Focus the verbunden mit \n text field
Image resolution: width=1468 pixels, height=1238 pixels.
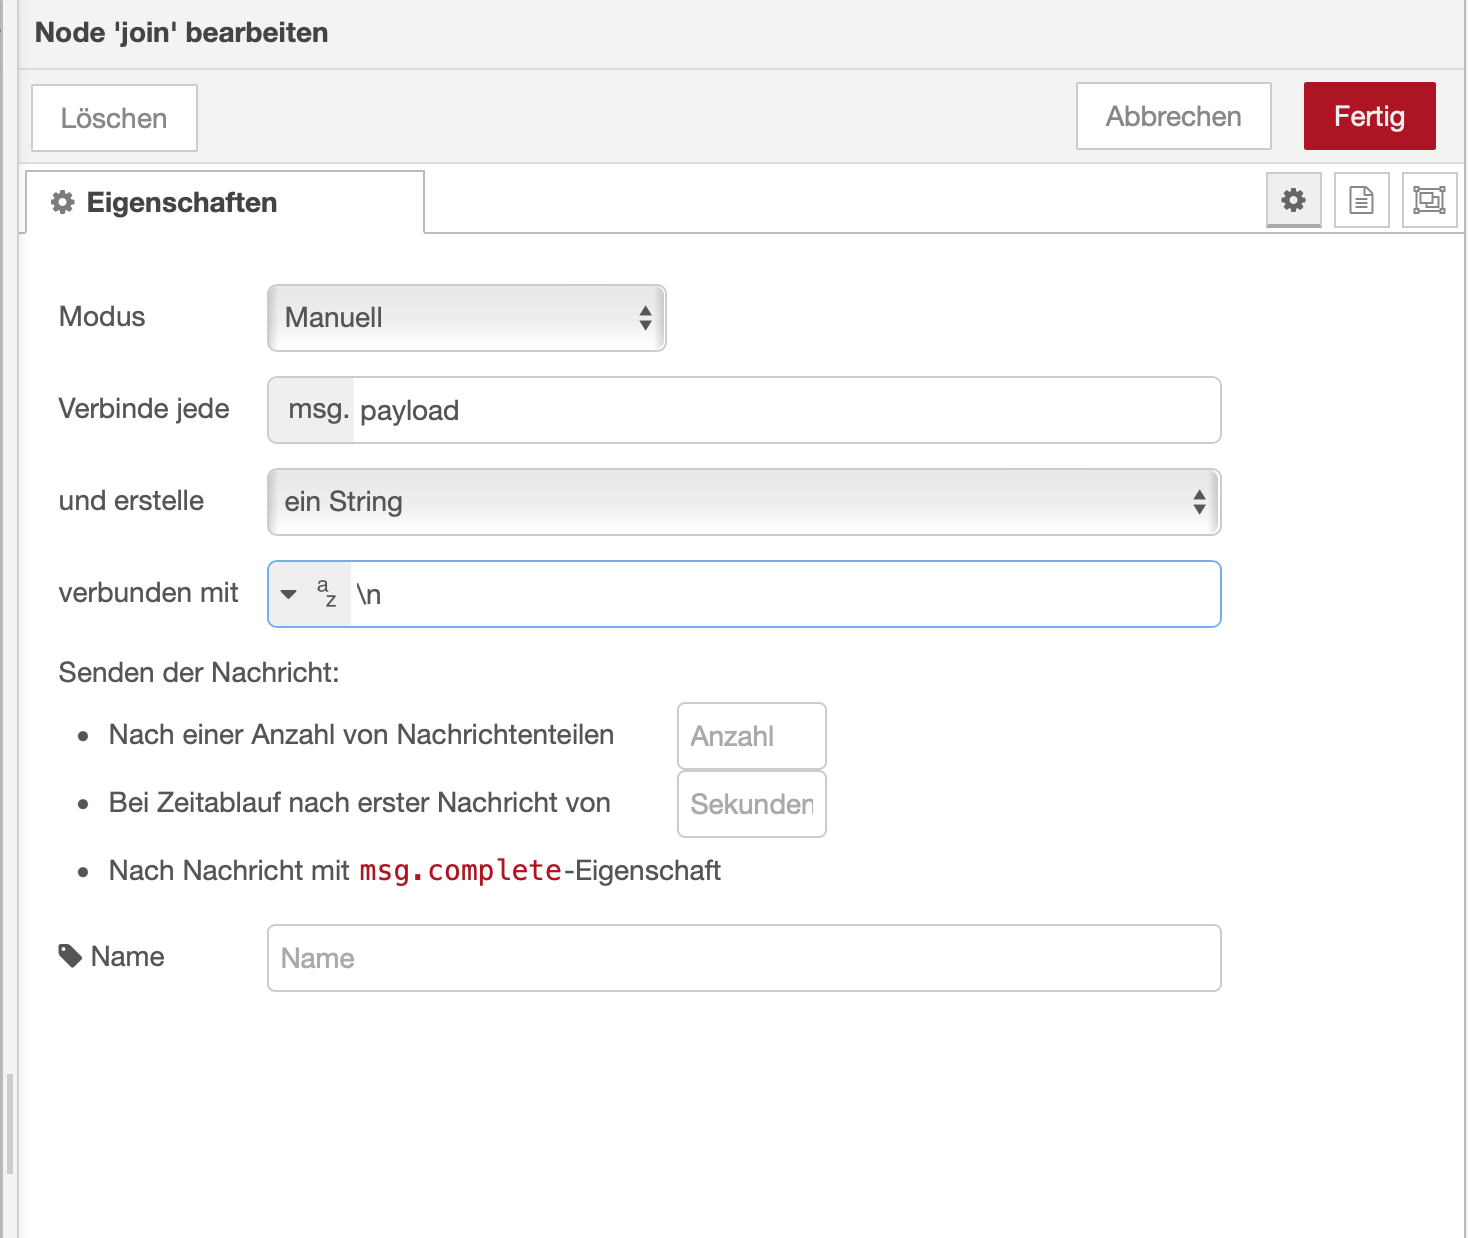click(785, 594)
